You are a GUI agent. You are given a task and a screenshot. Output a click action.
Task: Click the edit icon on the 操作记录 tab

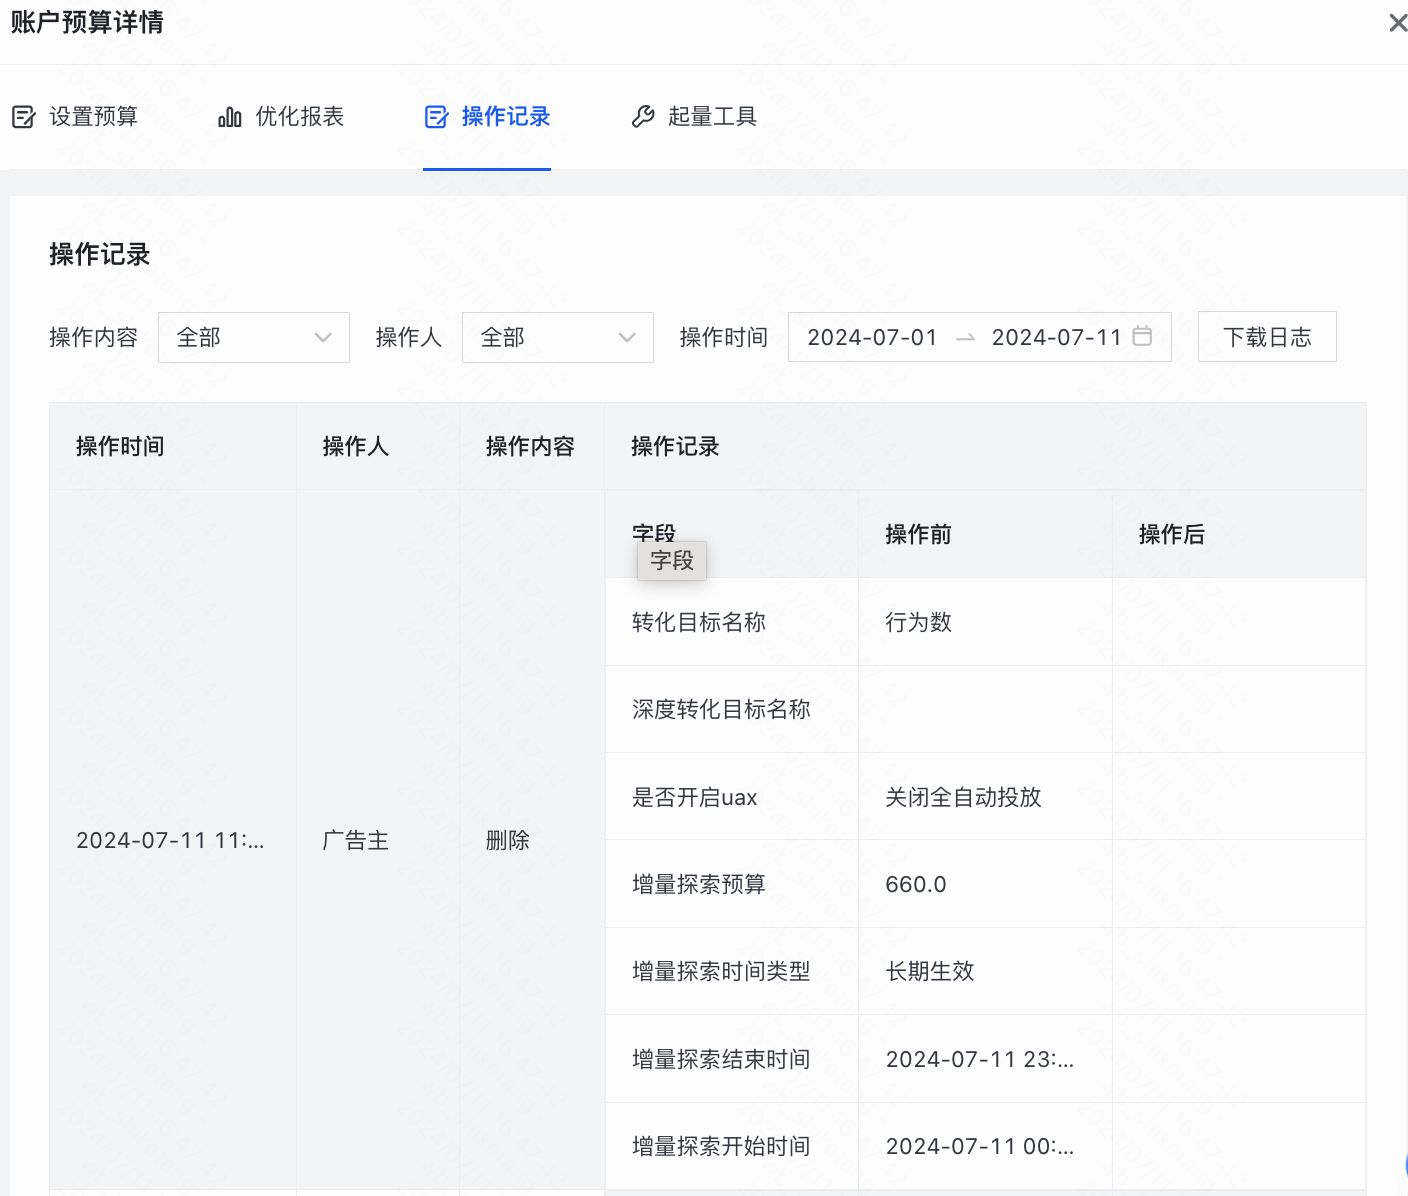[437, 117]
